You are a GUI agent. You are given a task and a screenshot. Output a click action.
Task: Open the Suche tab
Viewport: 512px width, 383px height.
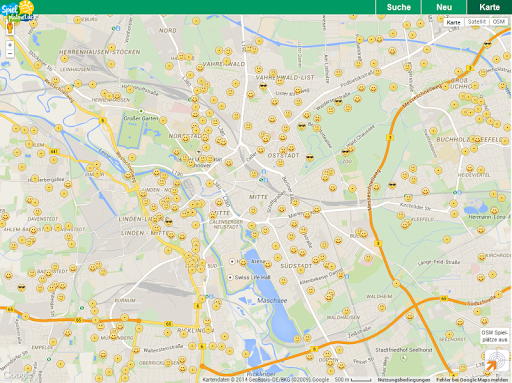398,7
